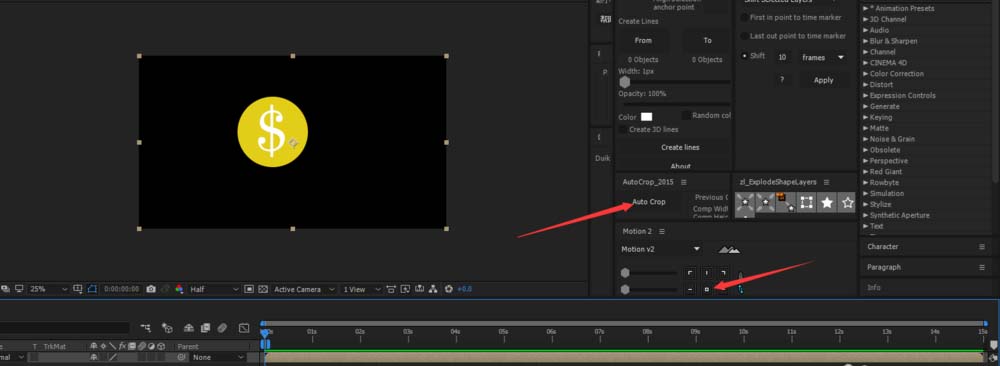Screen dimensions: 1000x366
Task: Open the timeline button icon
Action: (419, 289)
